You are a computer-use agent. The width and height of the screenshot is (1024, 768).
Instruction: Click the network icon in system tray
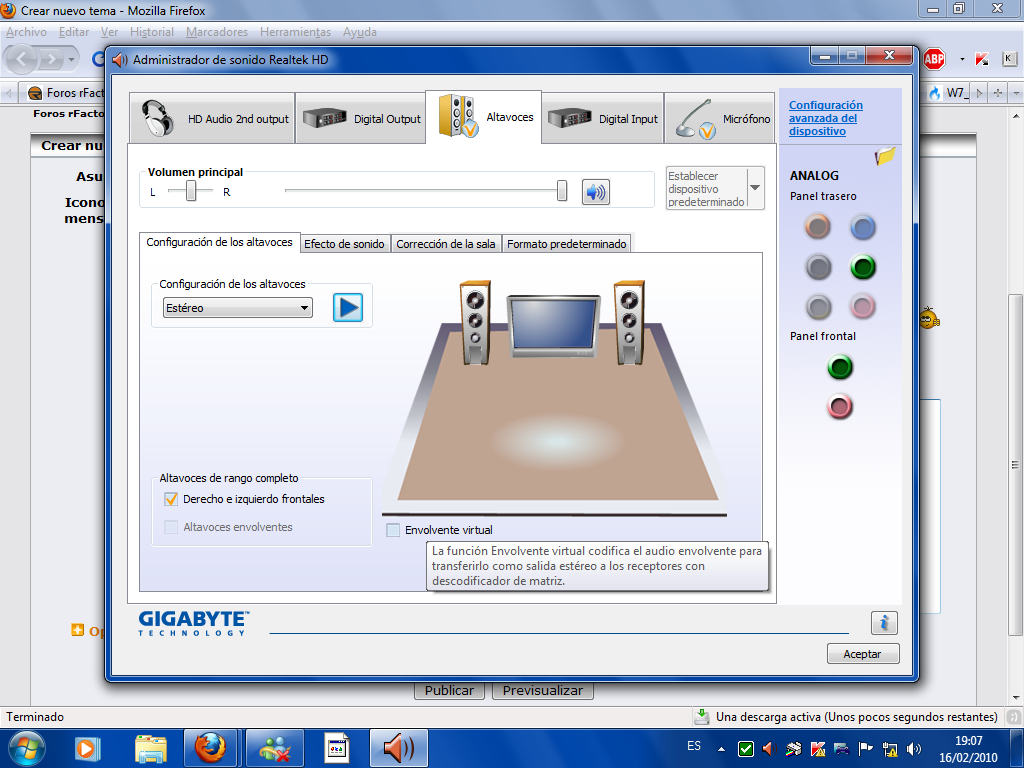tap(889, 748)
